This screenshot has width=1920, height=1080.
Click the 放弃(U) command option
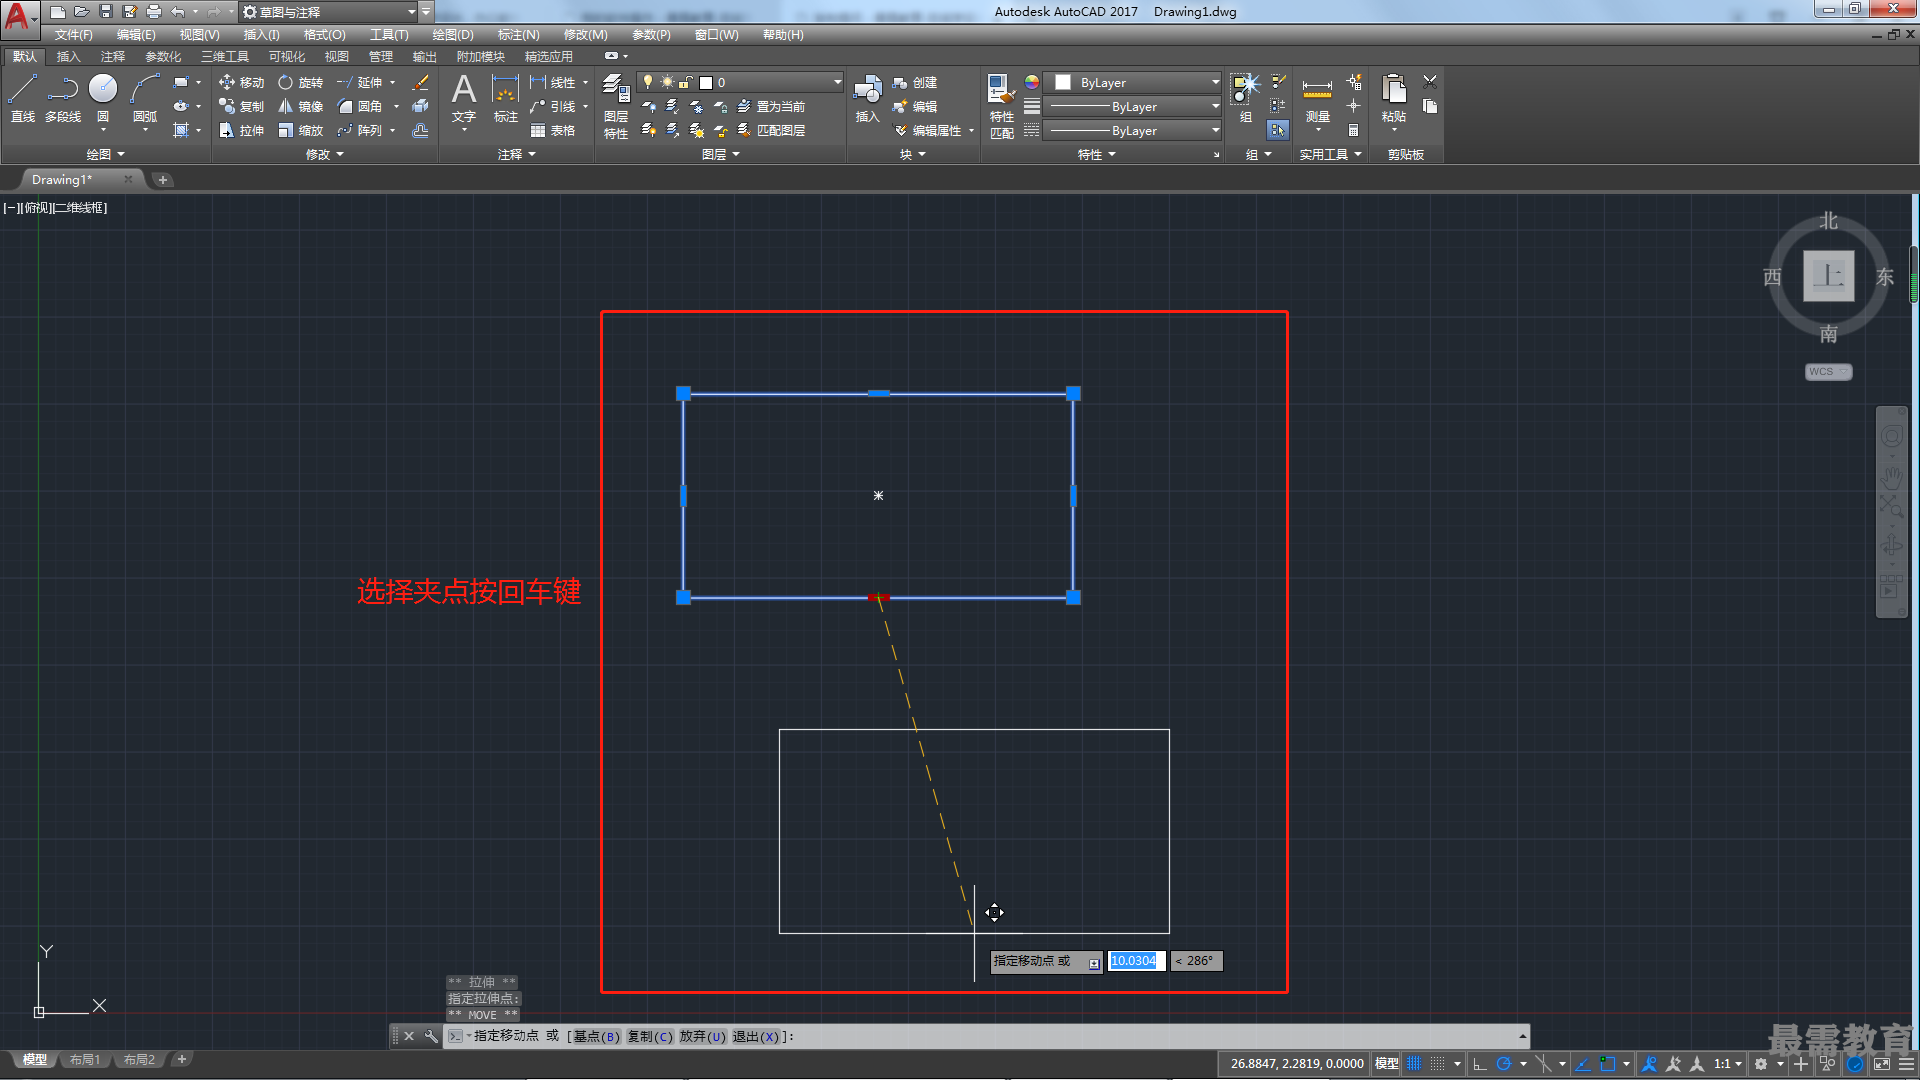point(703,1036)
